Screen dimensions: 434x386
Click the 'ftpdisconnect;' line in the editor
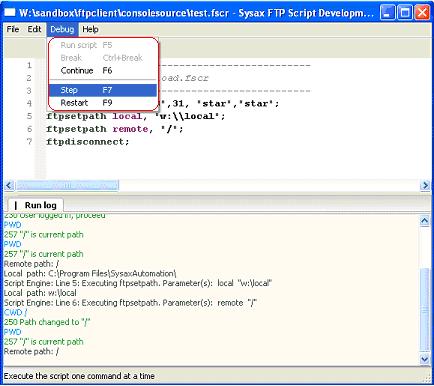pos(88,142)
